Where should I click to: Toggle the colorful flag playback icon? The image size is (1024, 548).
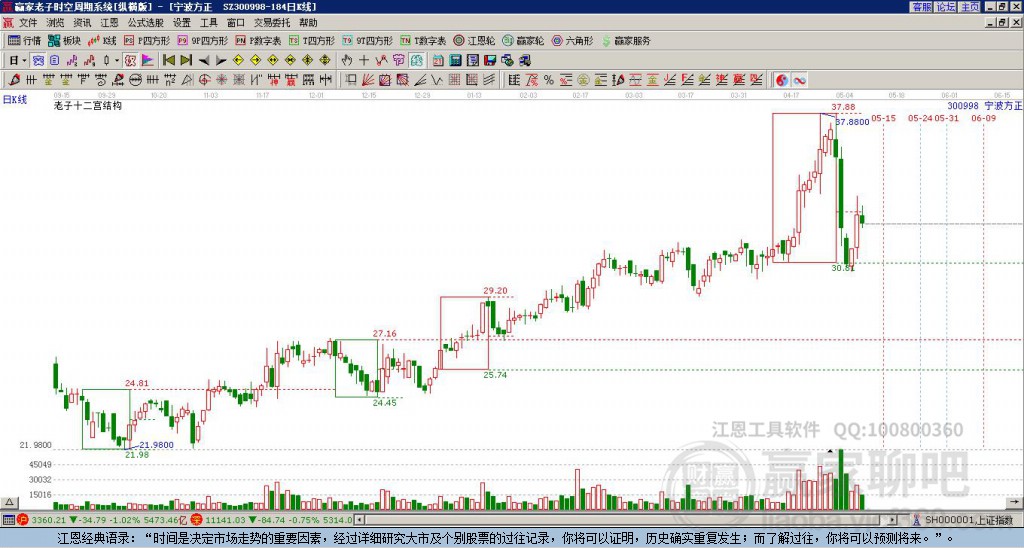coord(148,61)
